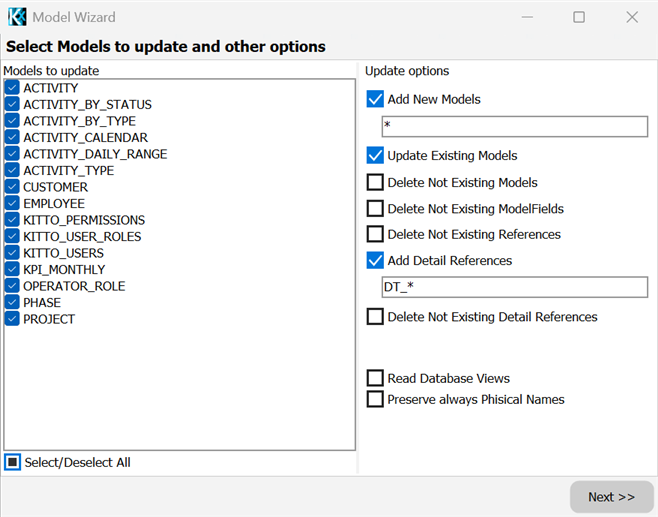Toggle KITTO_PERMISSIONS checkbox
This screenshot has height=517, width=658.
pos(12,220)
